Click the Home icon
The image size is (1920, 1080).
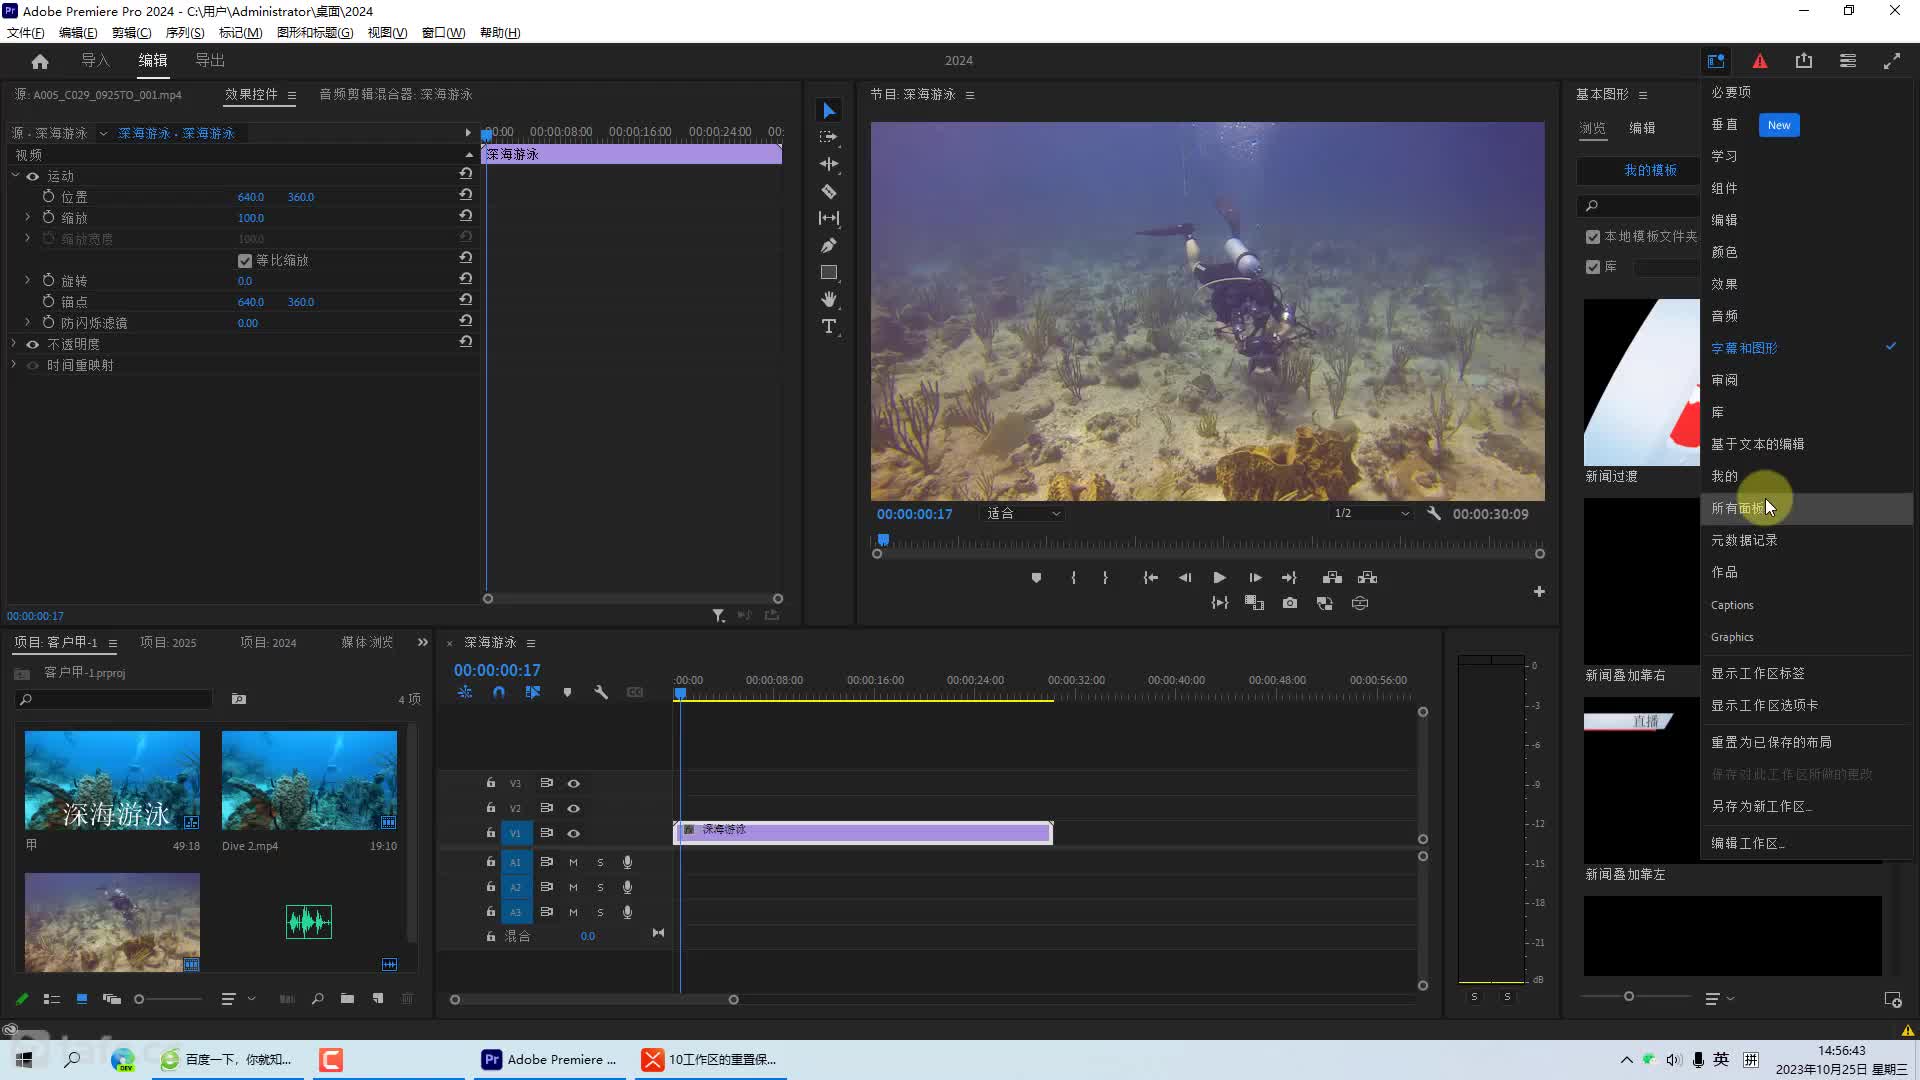click(x=40, y=61)
